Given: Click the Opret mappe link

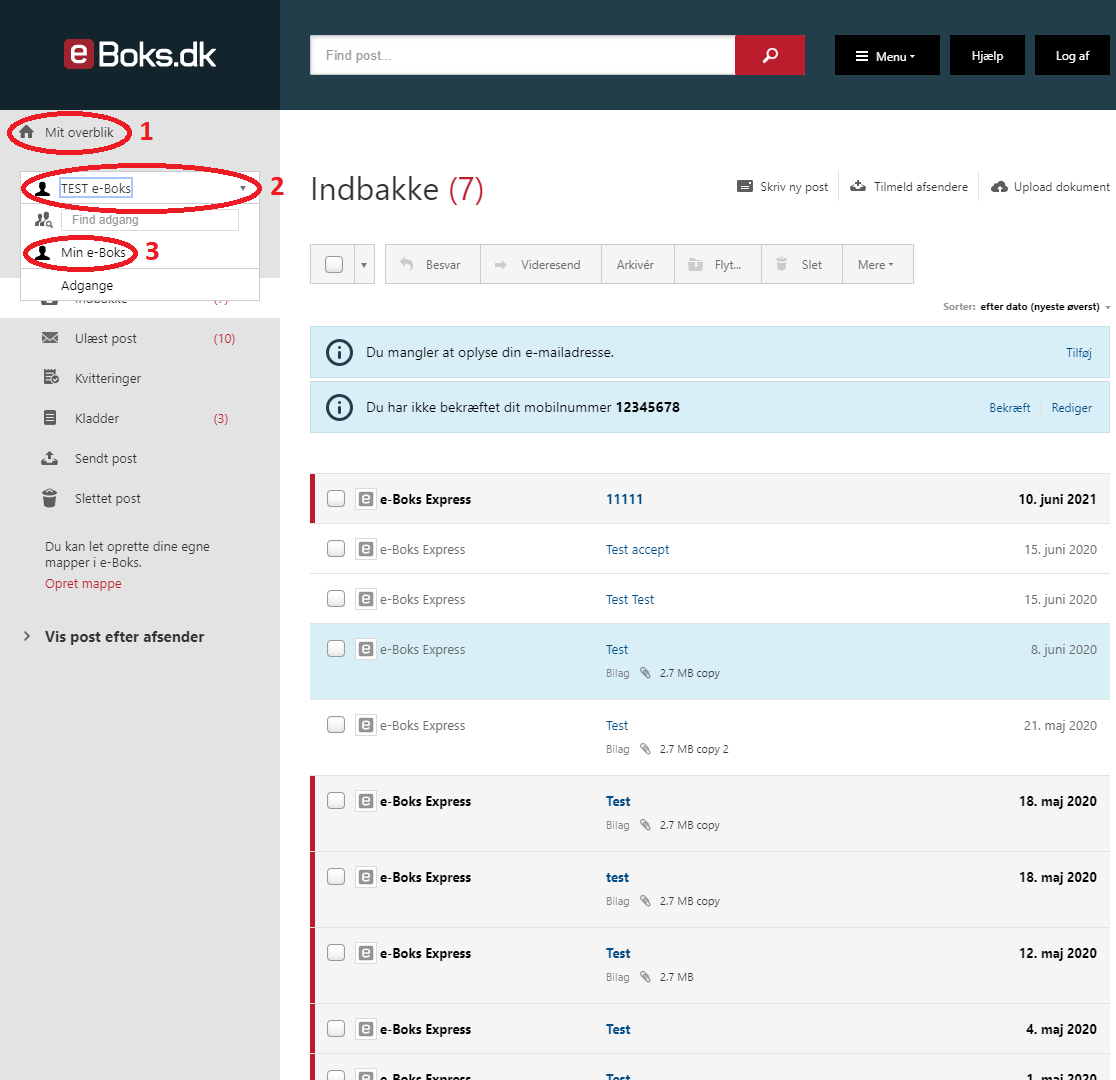Looking at the screenshot, I should click(83, 584).
